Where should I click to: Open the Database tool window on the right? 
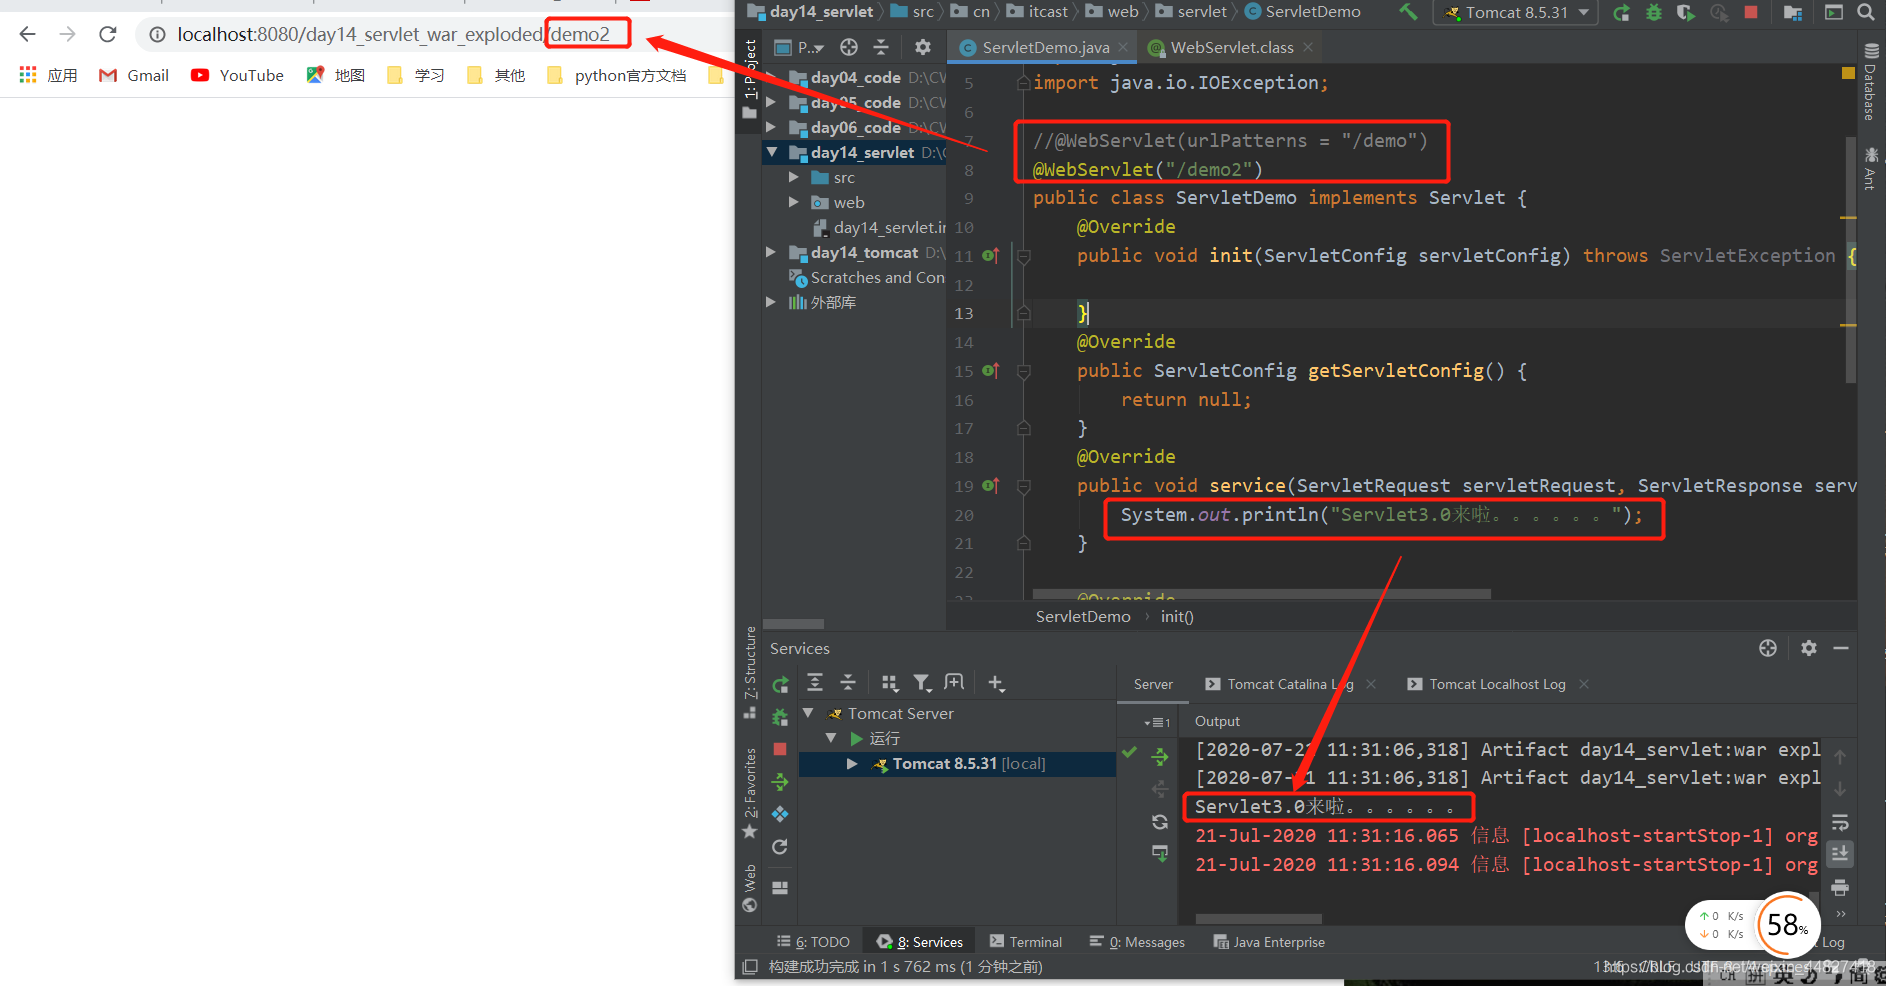pos(1870,82)
